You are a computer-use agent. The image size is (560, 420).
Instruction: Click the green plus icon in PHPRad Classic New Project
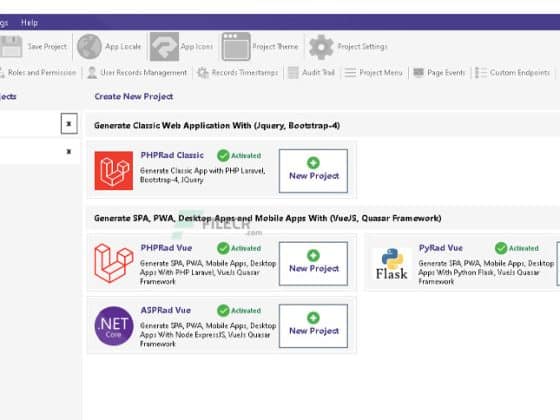(x=313, y=163)
